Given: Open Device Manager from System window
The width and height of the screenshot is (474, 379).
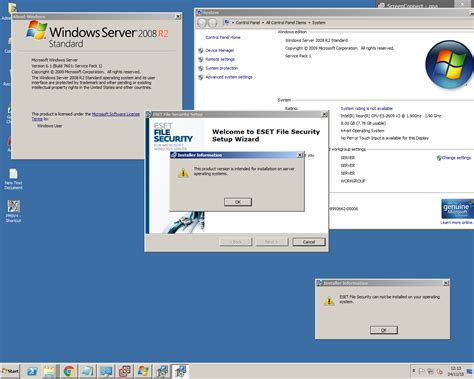Looking at the screenshot, I should tap(220, 50).
